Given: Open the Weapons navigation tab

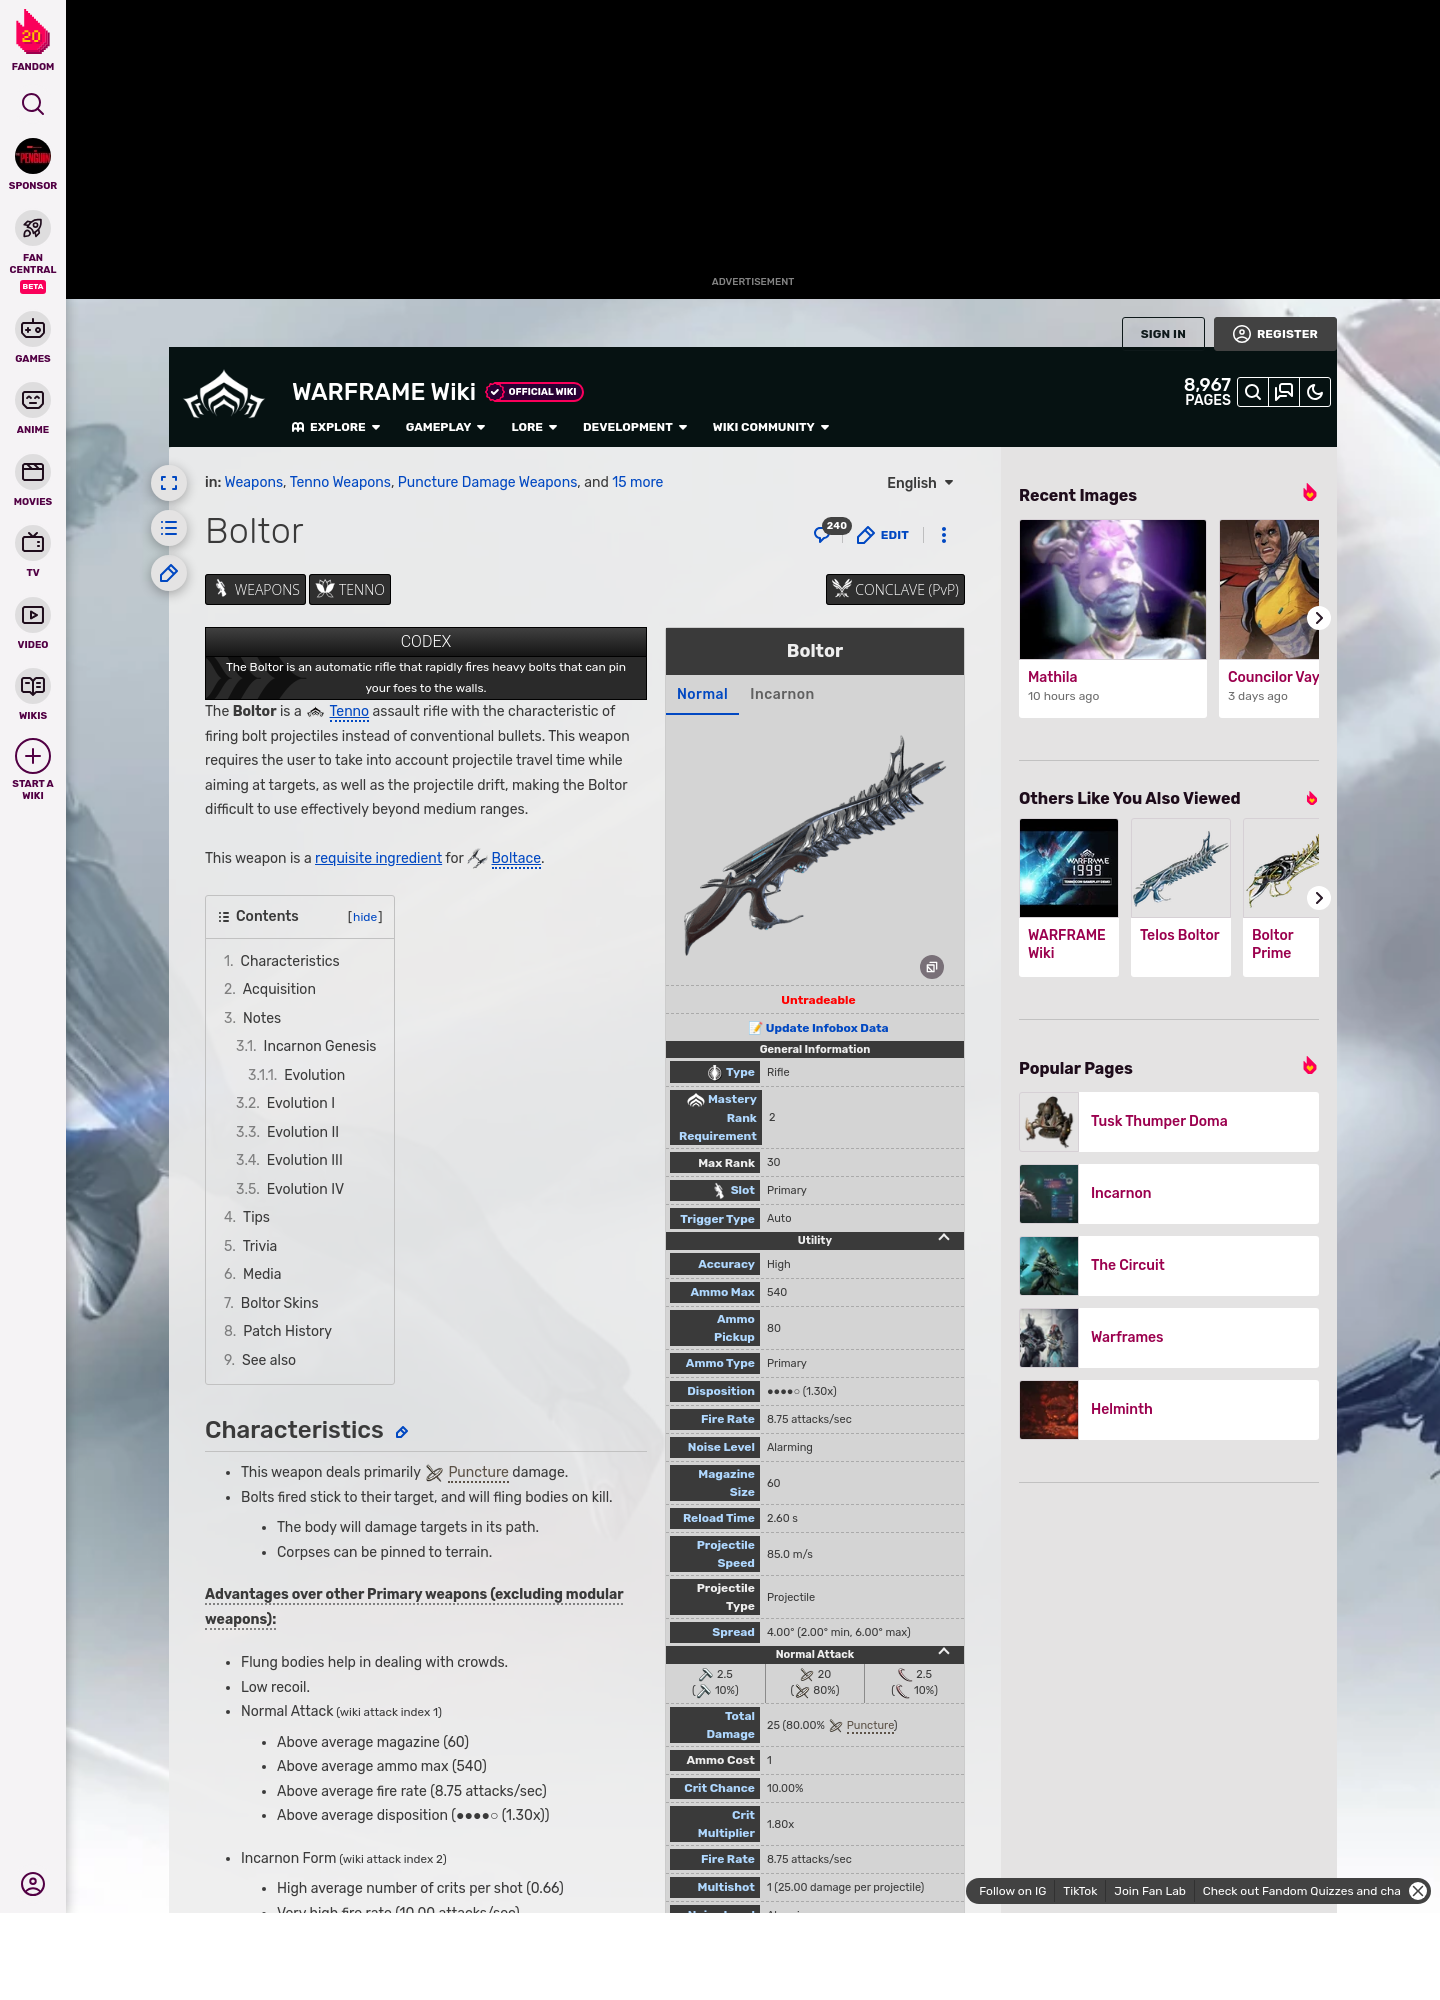Looking at the screenshot, I should 255,590.
